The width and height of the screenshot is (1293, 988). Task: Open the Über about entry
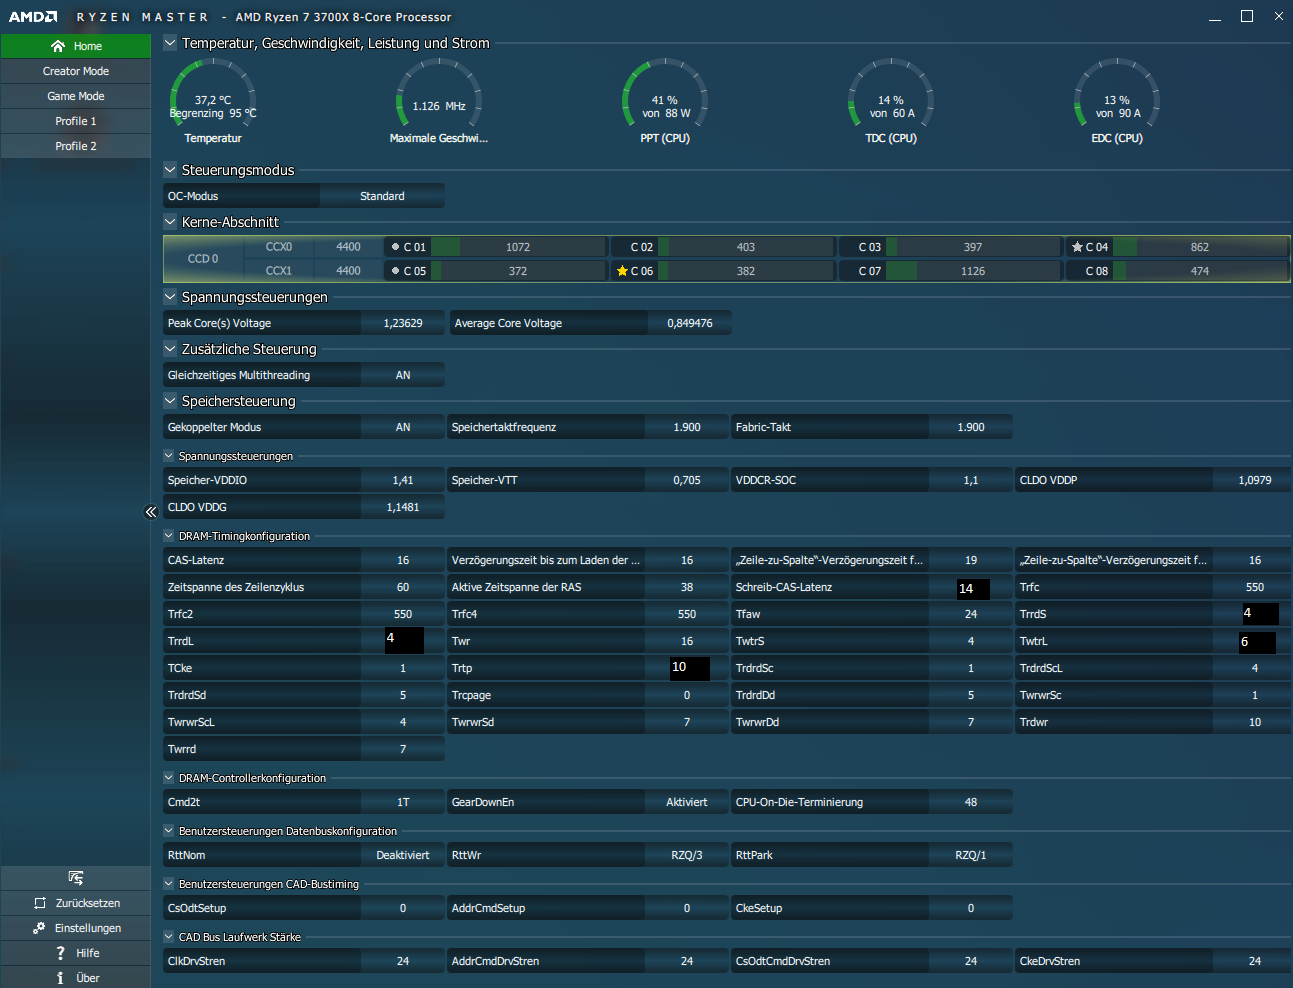[x=76, y=978]
